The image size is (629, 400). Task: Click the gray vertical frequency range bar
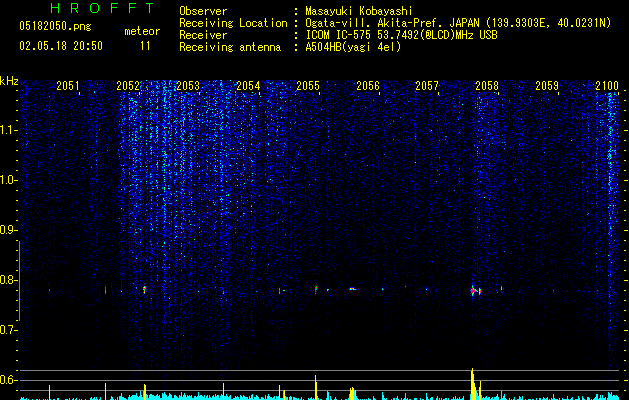point(19,281)
